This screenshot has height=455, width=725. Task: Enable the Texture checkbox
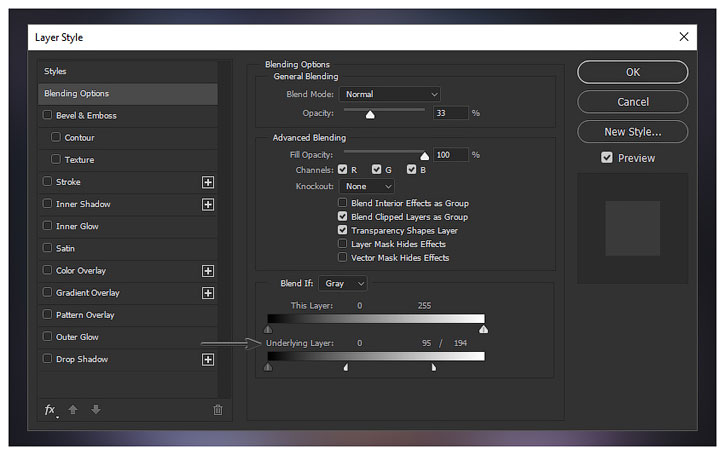click(56, 159)
